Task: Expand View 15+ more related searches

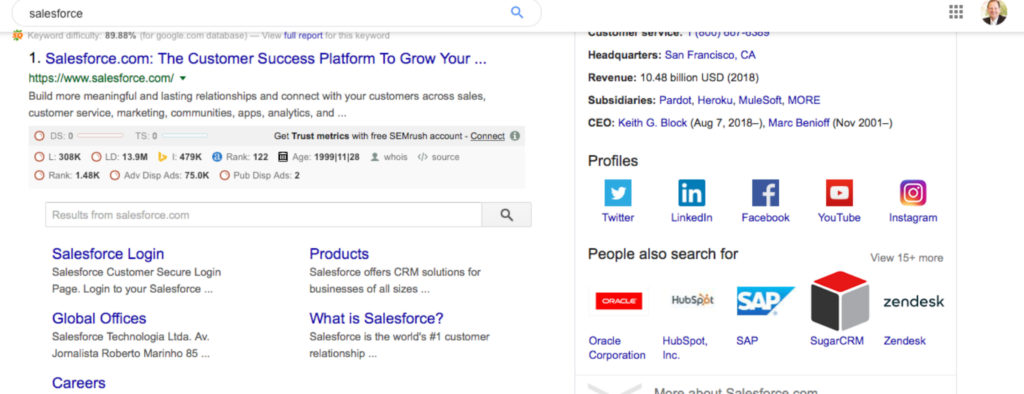Action: point(906,258)
